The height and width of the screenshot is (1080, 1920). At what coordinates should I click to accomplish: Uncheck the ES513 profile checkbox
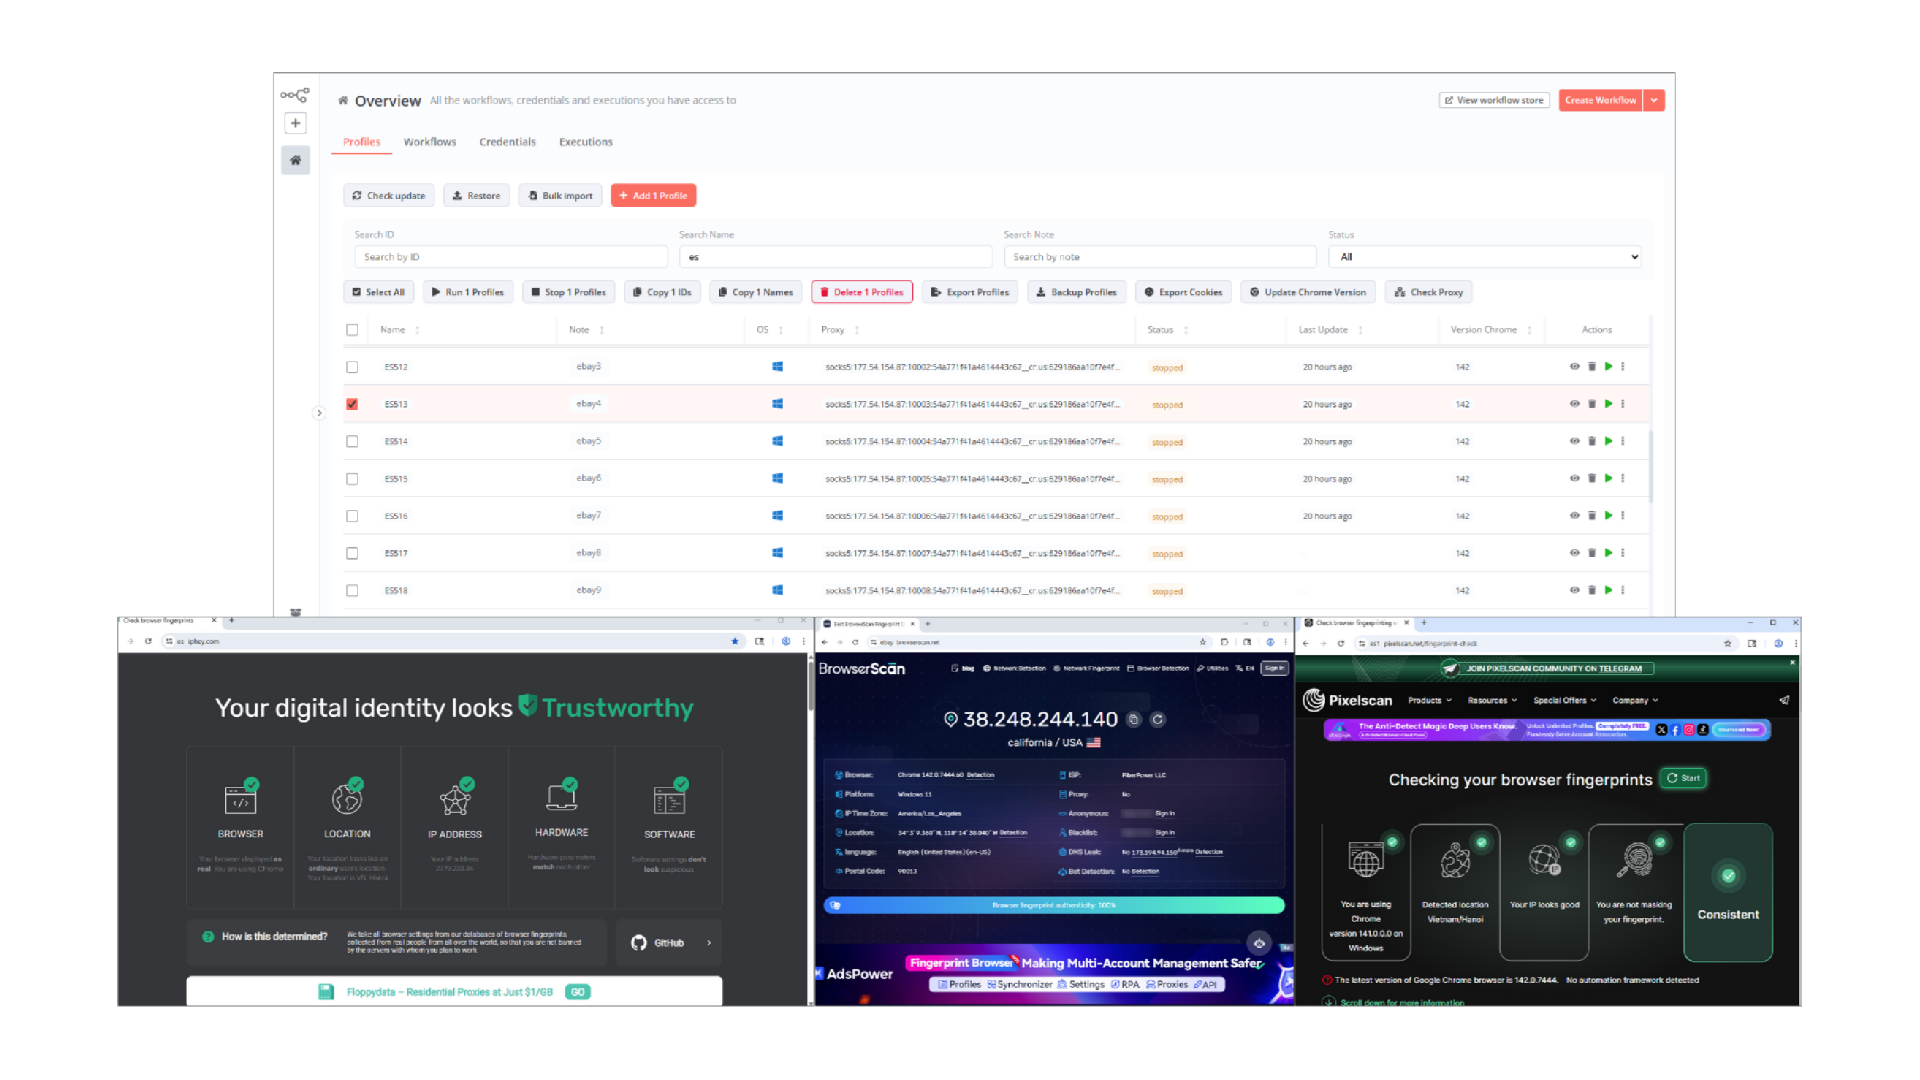click(352, 404)
